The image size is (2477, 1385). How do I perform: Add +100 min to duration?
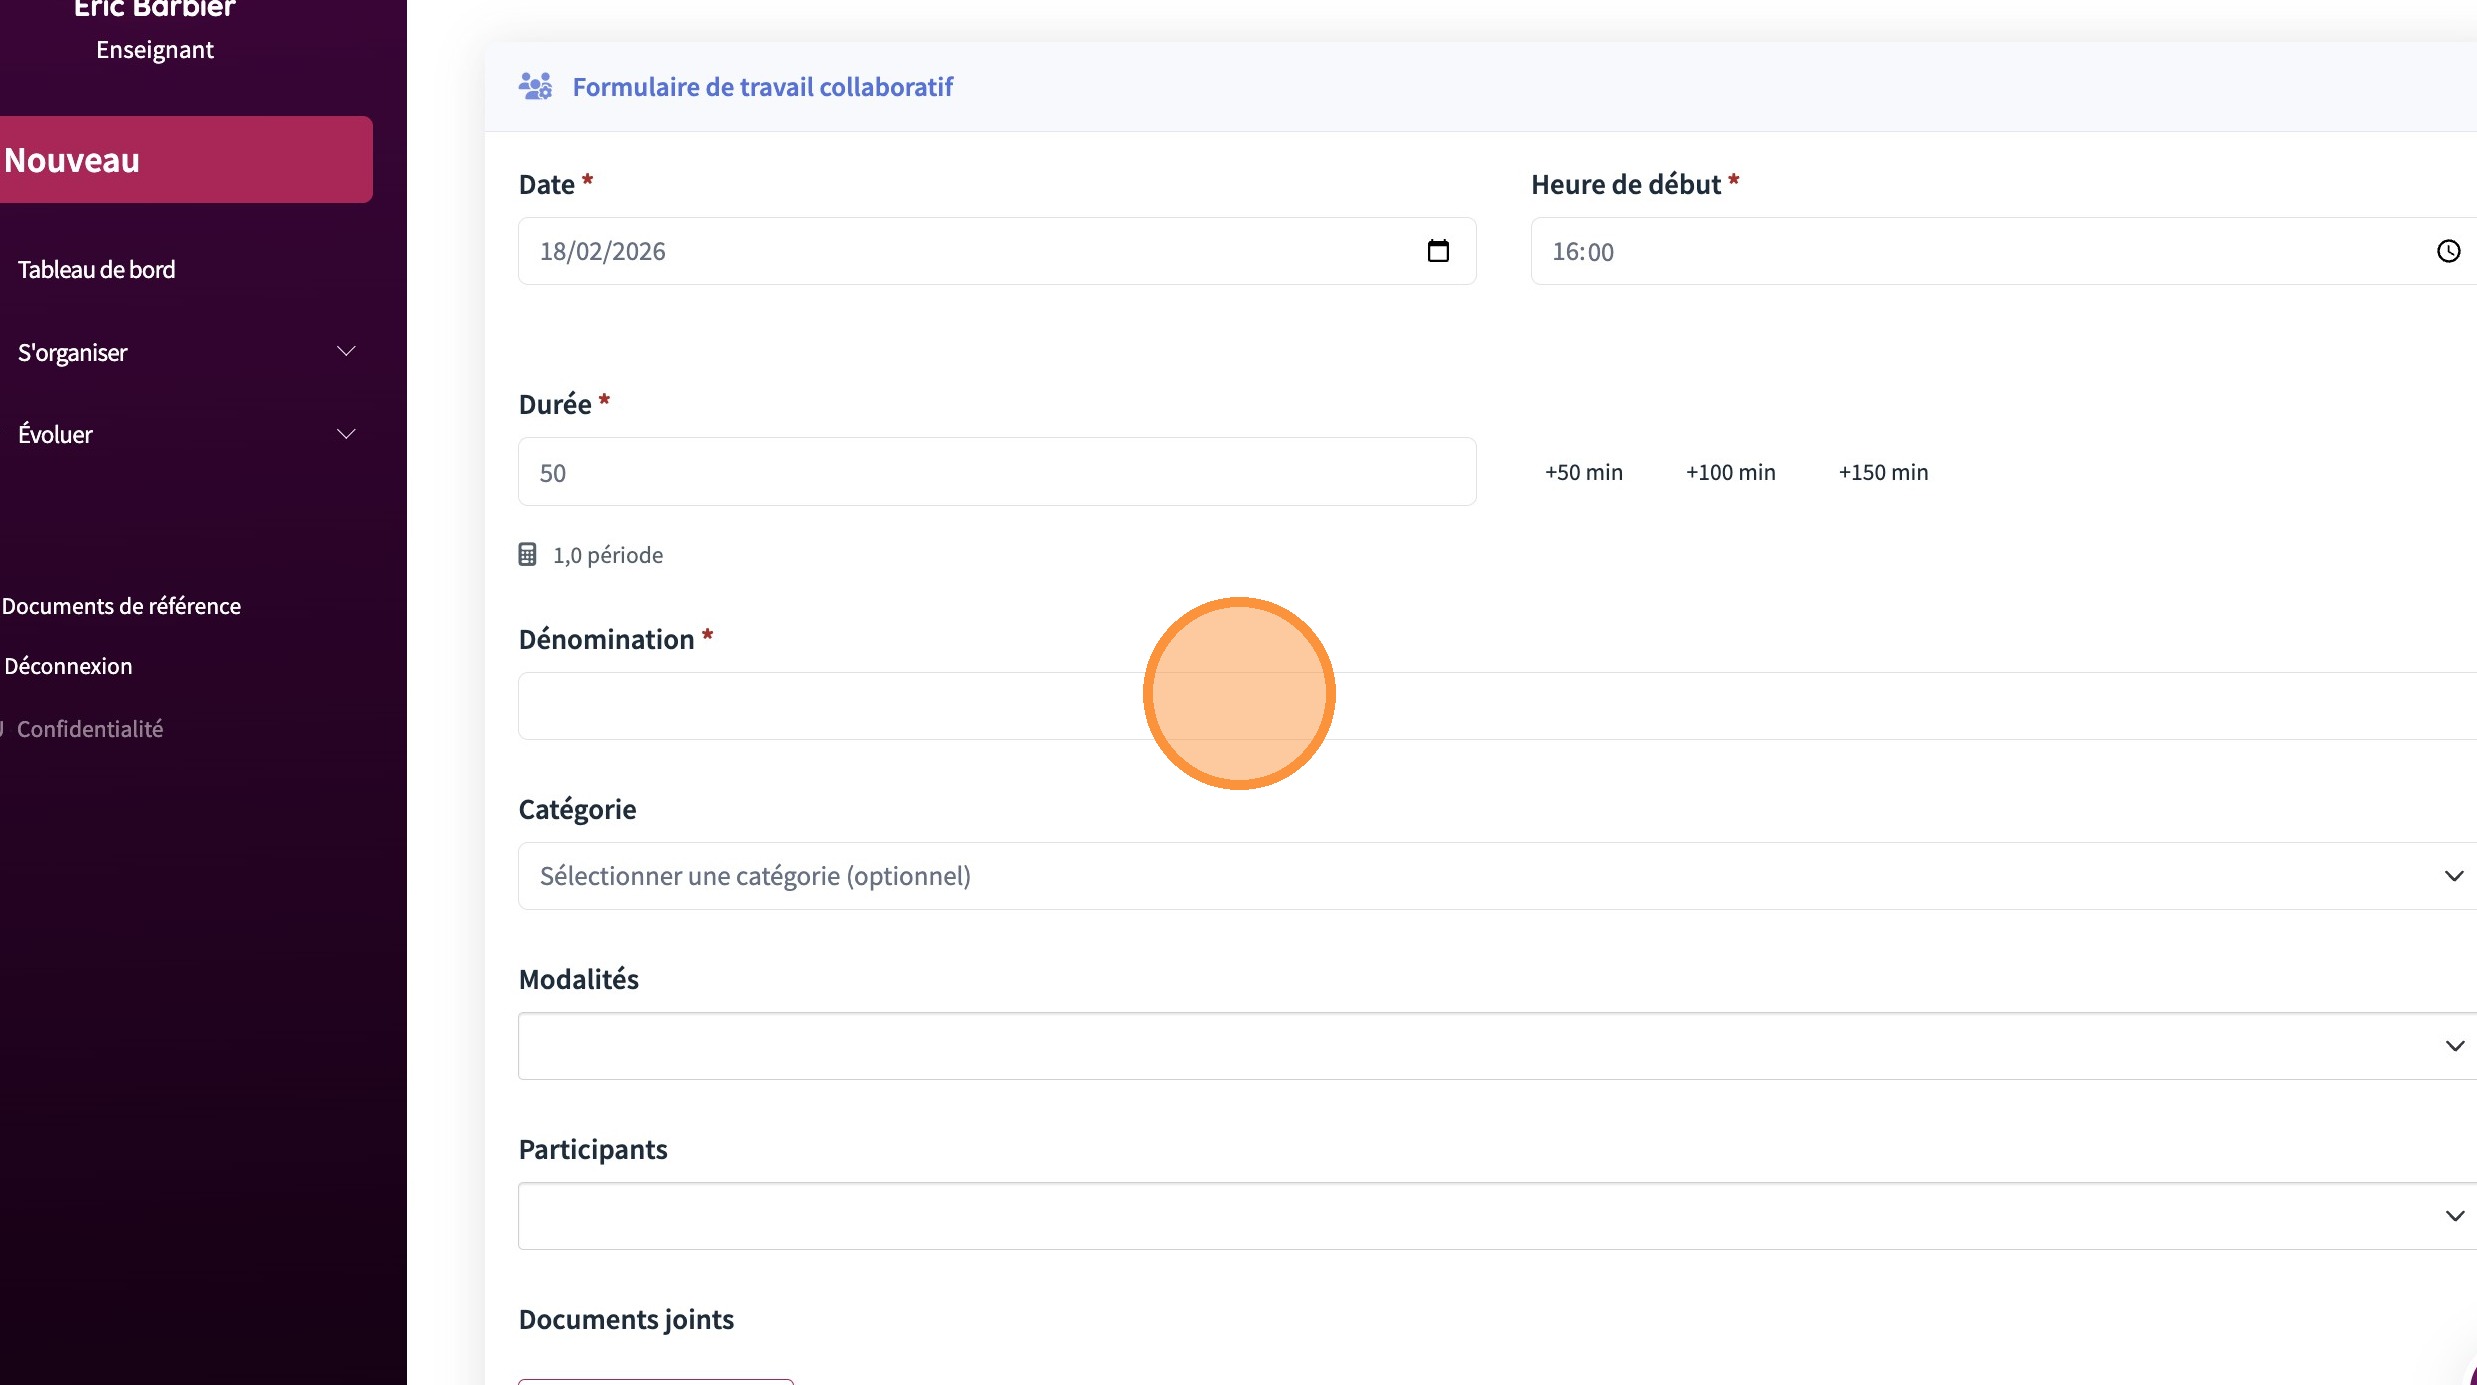click(1730, 472)
